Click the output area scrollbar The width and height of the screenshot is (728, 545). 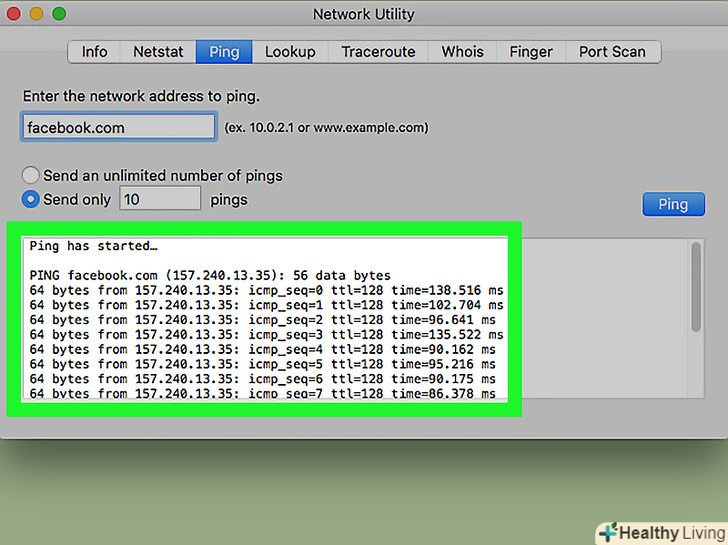[696, 287]
